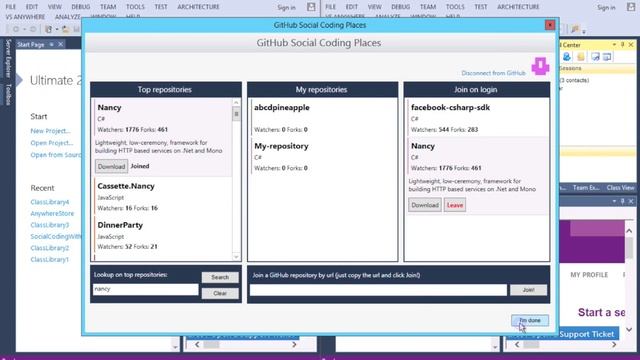Open recent project AnywhereStore

[52, 213]
